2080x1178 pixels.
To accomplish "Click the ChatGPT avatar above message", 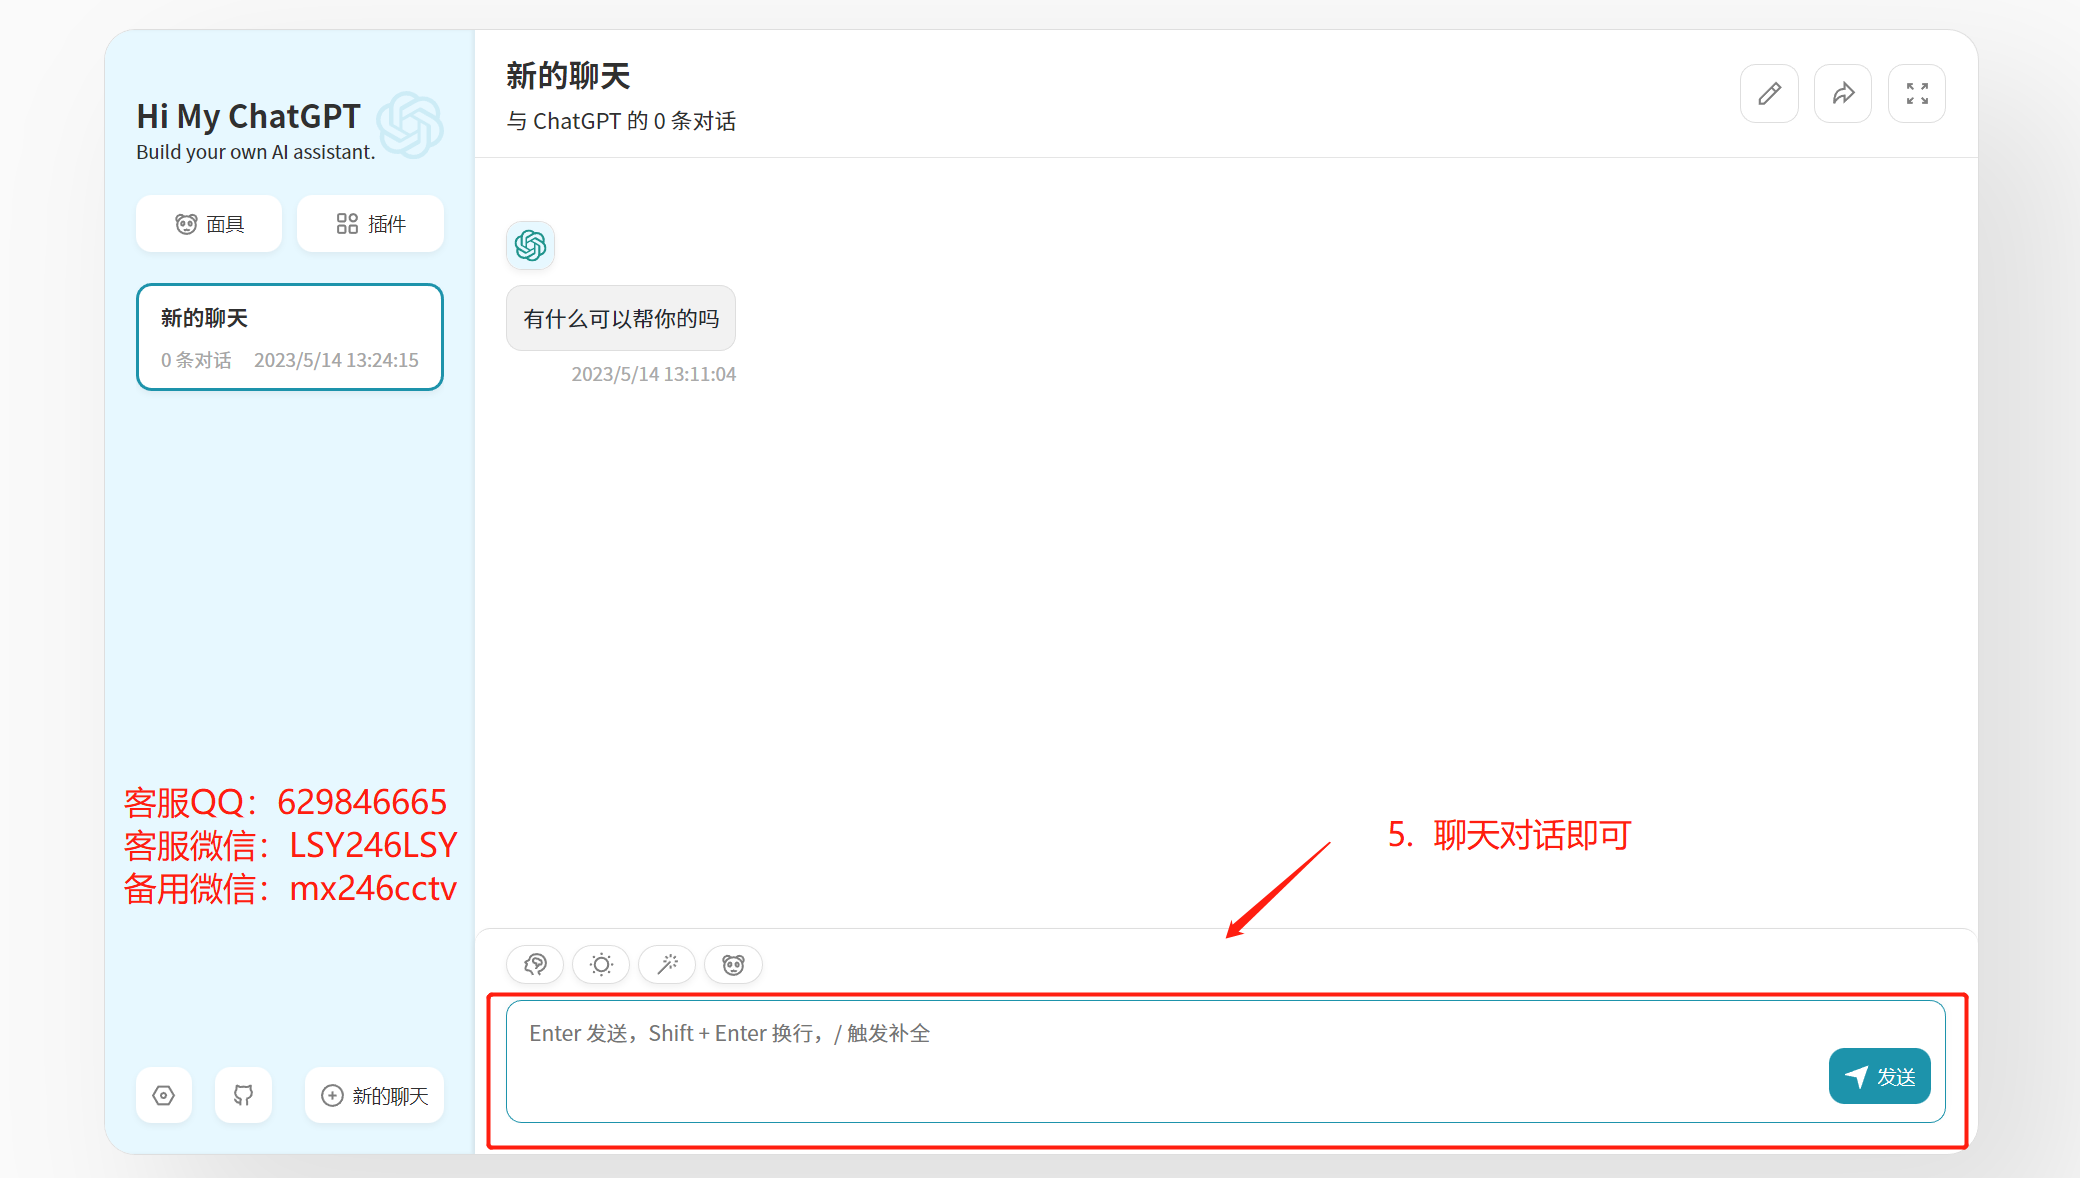I will click(530, 245).
